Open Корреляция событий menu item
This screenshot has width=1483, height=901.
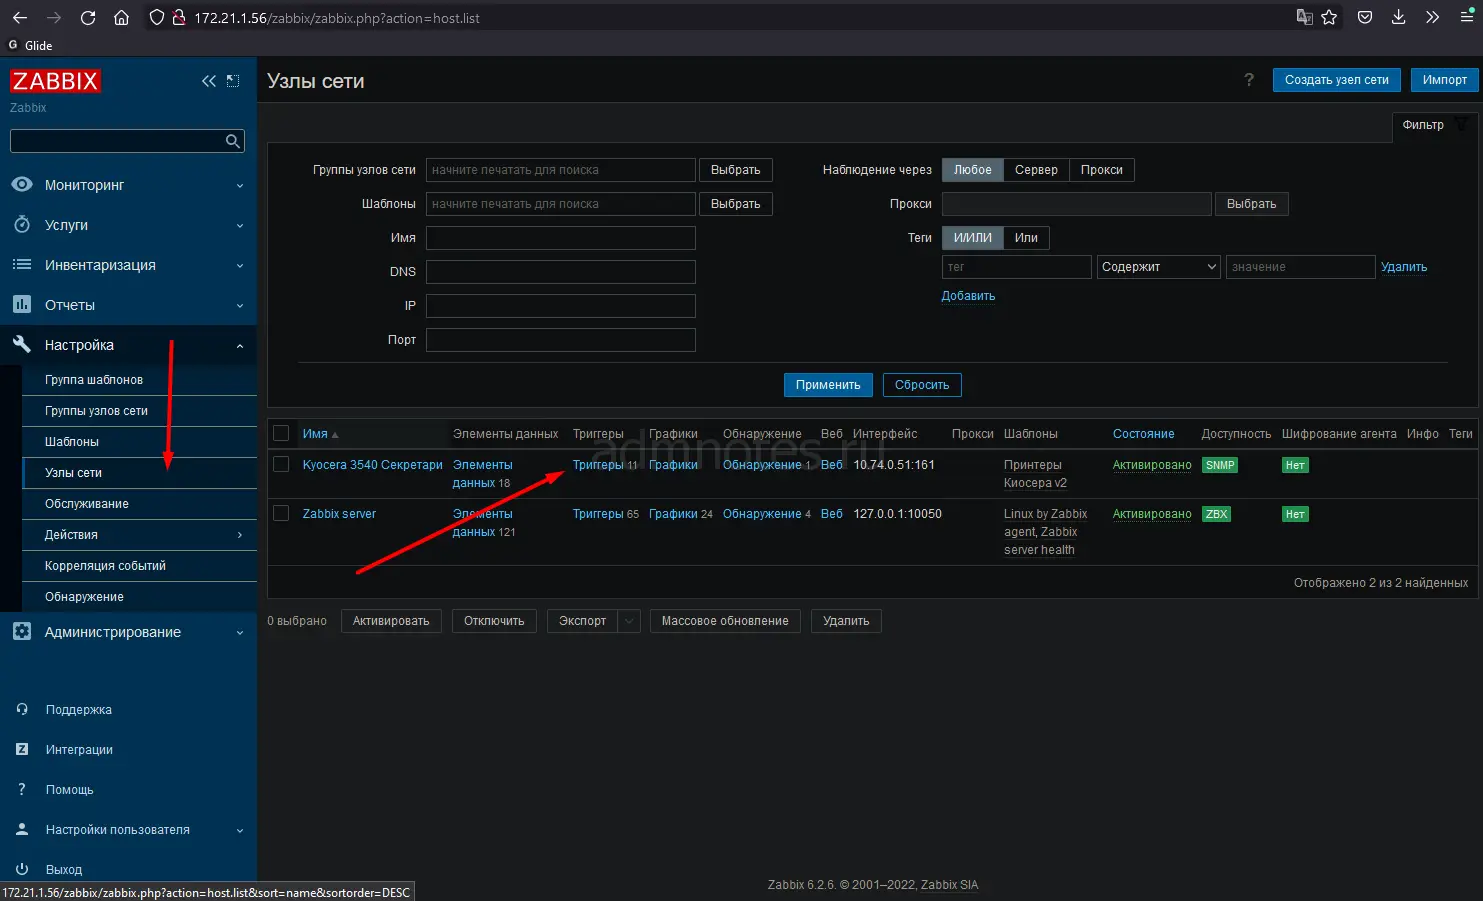139,566
